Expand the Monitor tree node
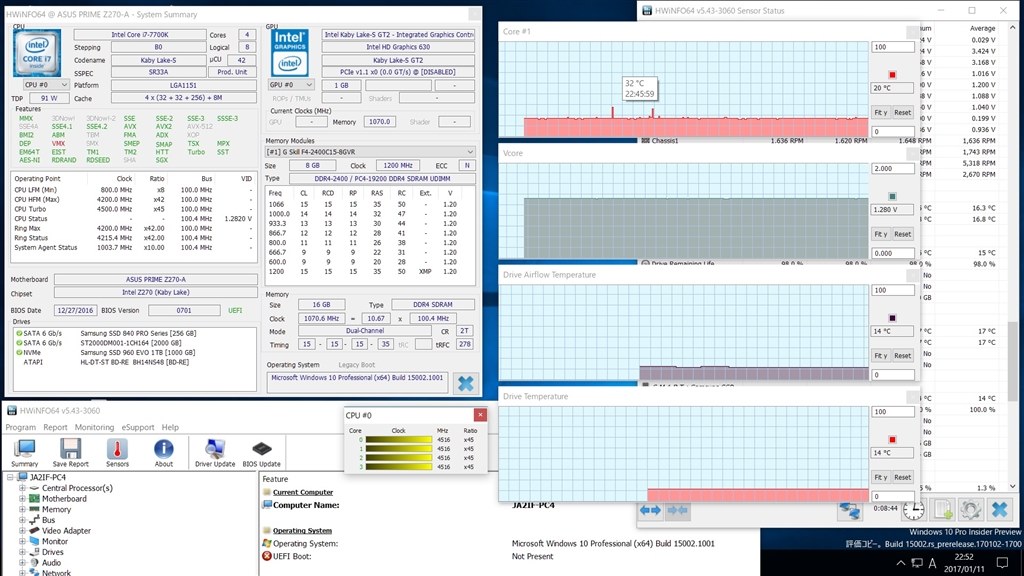 coord(22,541)
